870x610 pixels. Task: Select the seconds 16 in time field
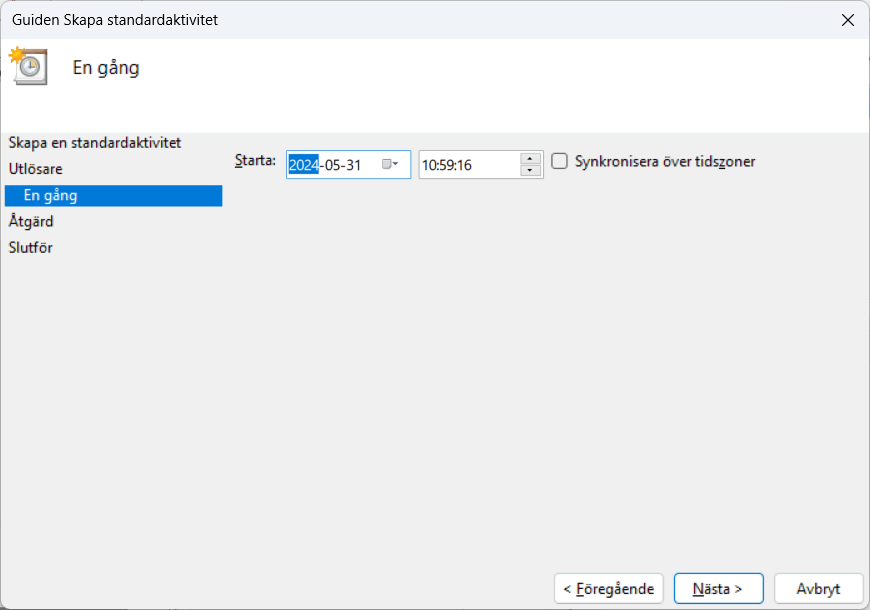tap(464, 165)
